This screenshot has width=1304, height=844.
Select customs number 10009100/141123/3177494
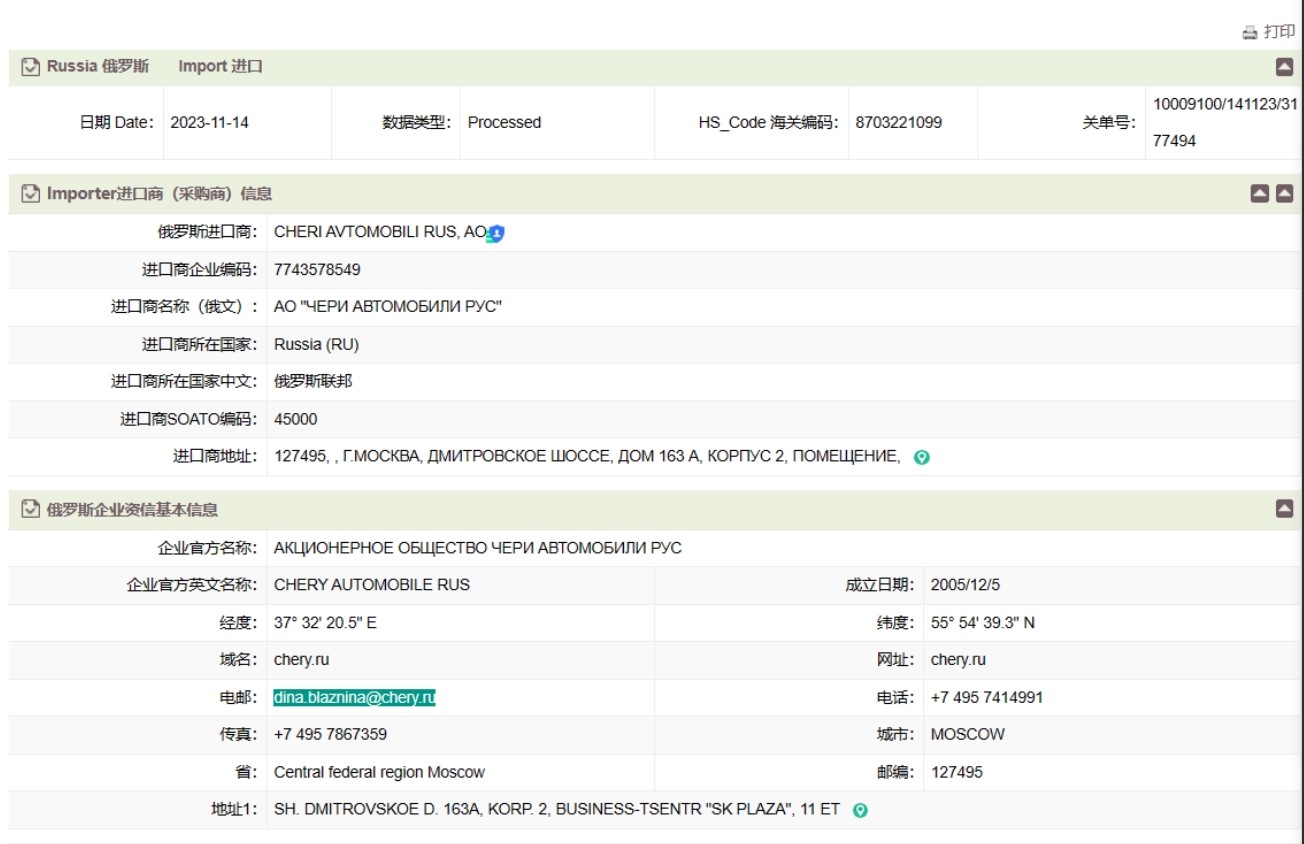coord(1225,122)
